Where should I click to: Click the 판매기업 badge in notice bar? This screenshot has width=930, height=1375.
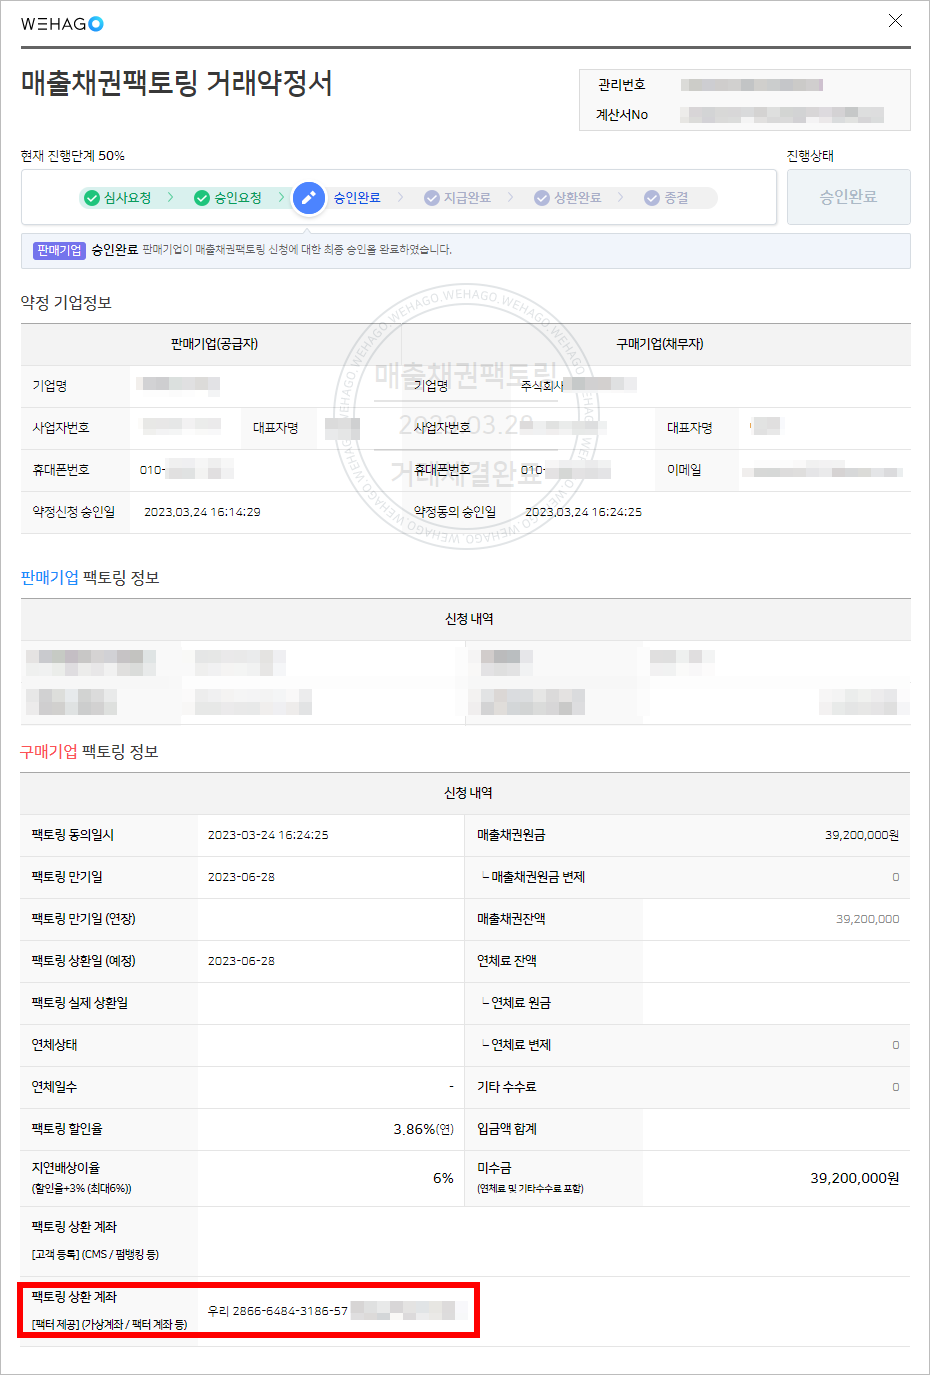pyautogui.click(x=59, y=250)
